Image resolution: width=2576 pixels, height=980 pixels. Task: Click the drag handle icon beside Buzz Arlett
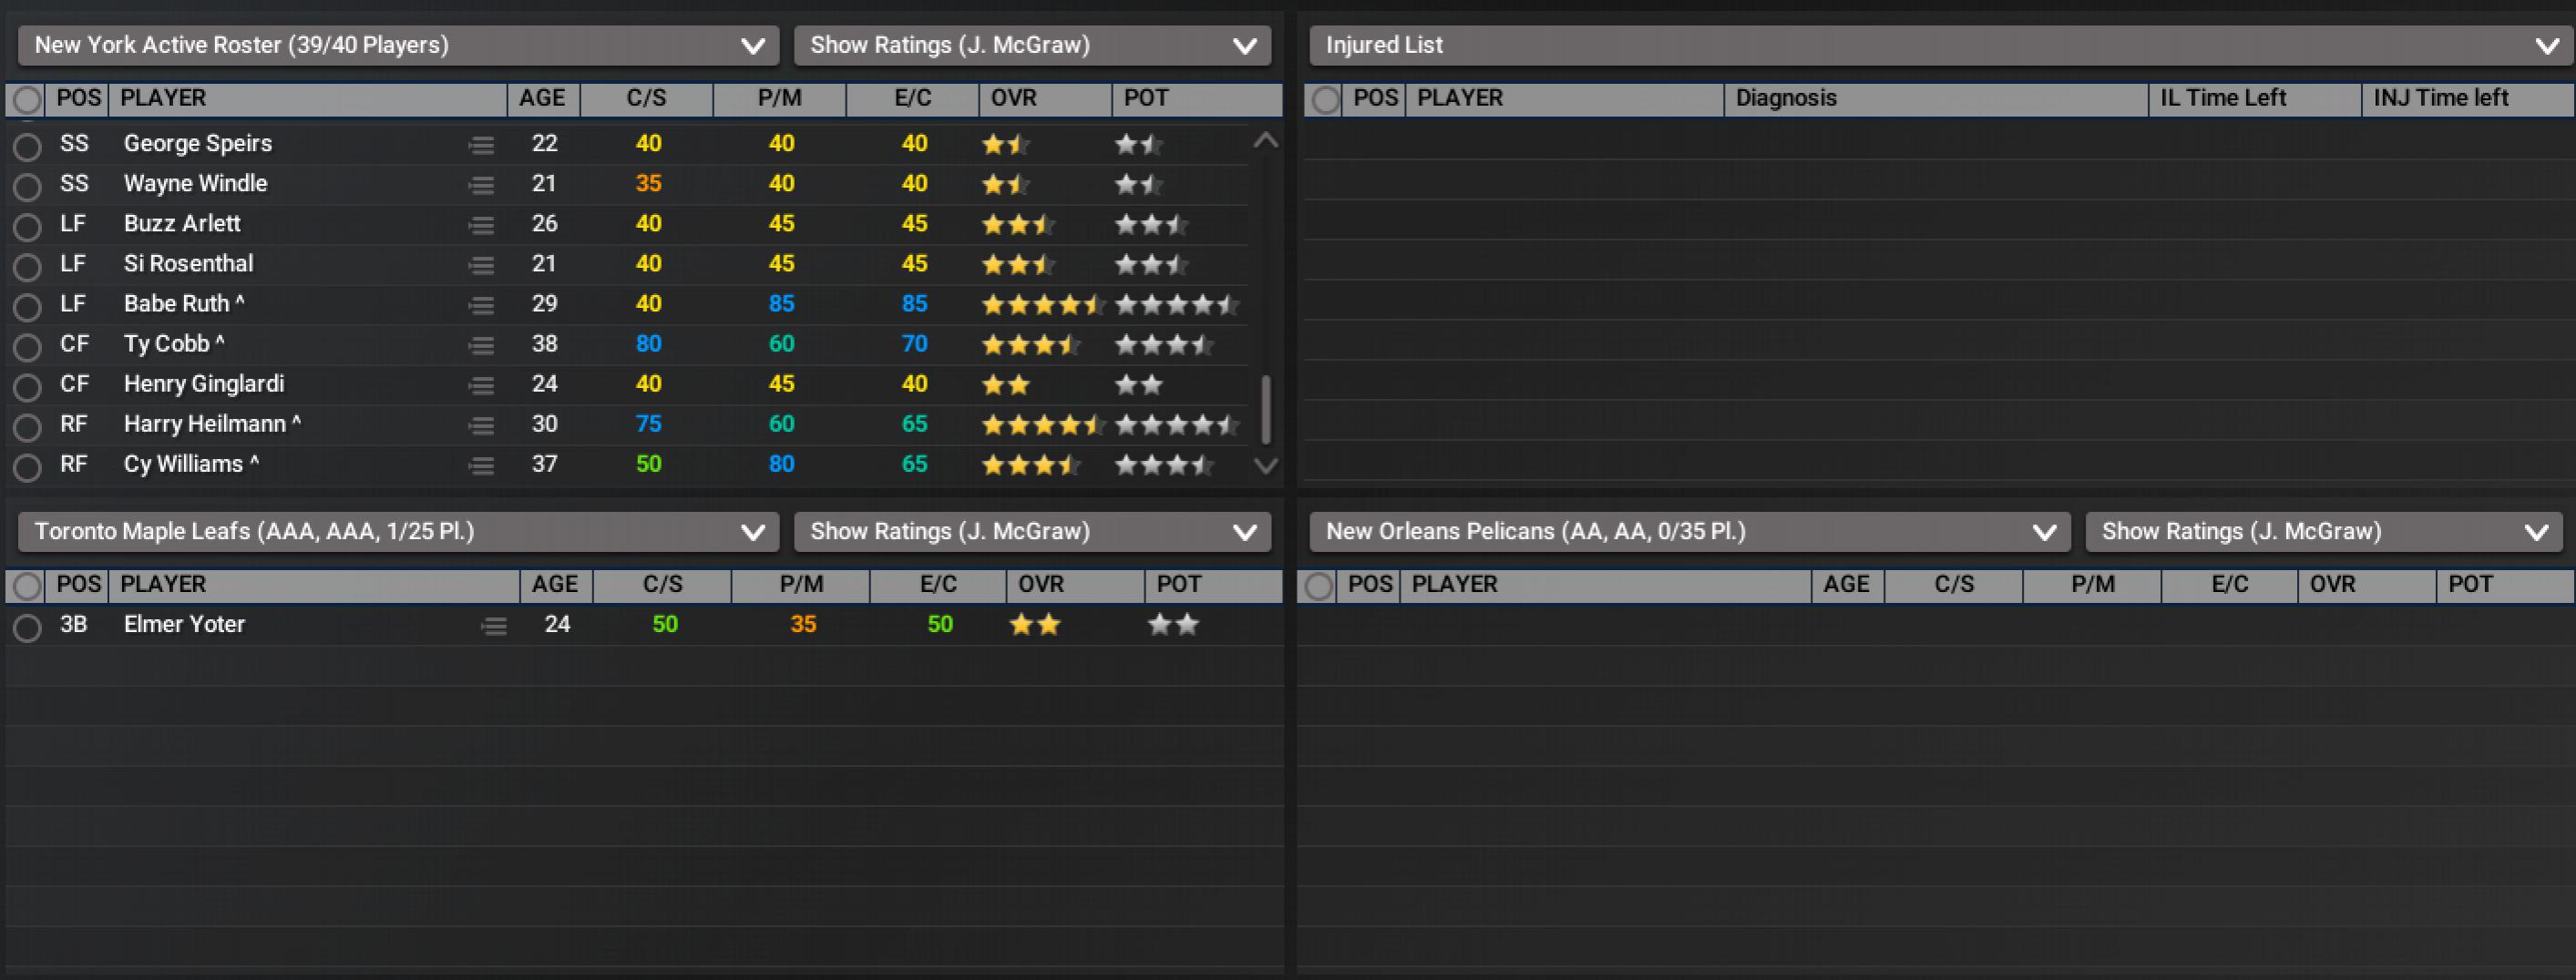(481, 225)
